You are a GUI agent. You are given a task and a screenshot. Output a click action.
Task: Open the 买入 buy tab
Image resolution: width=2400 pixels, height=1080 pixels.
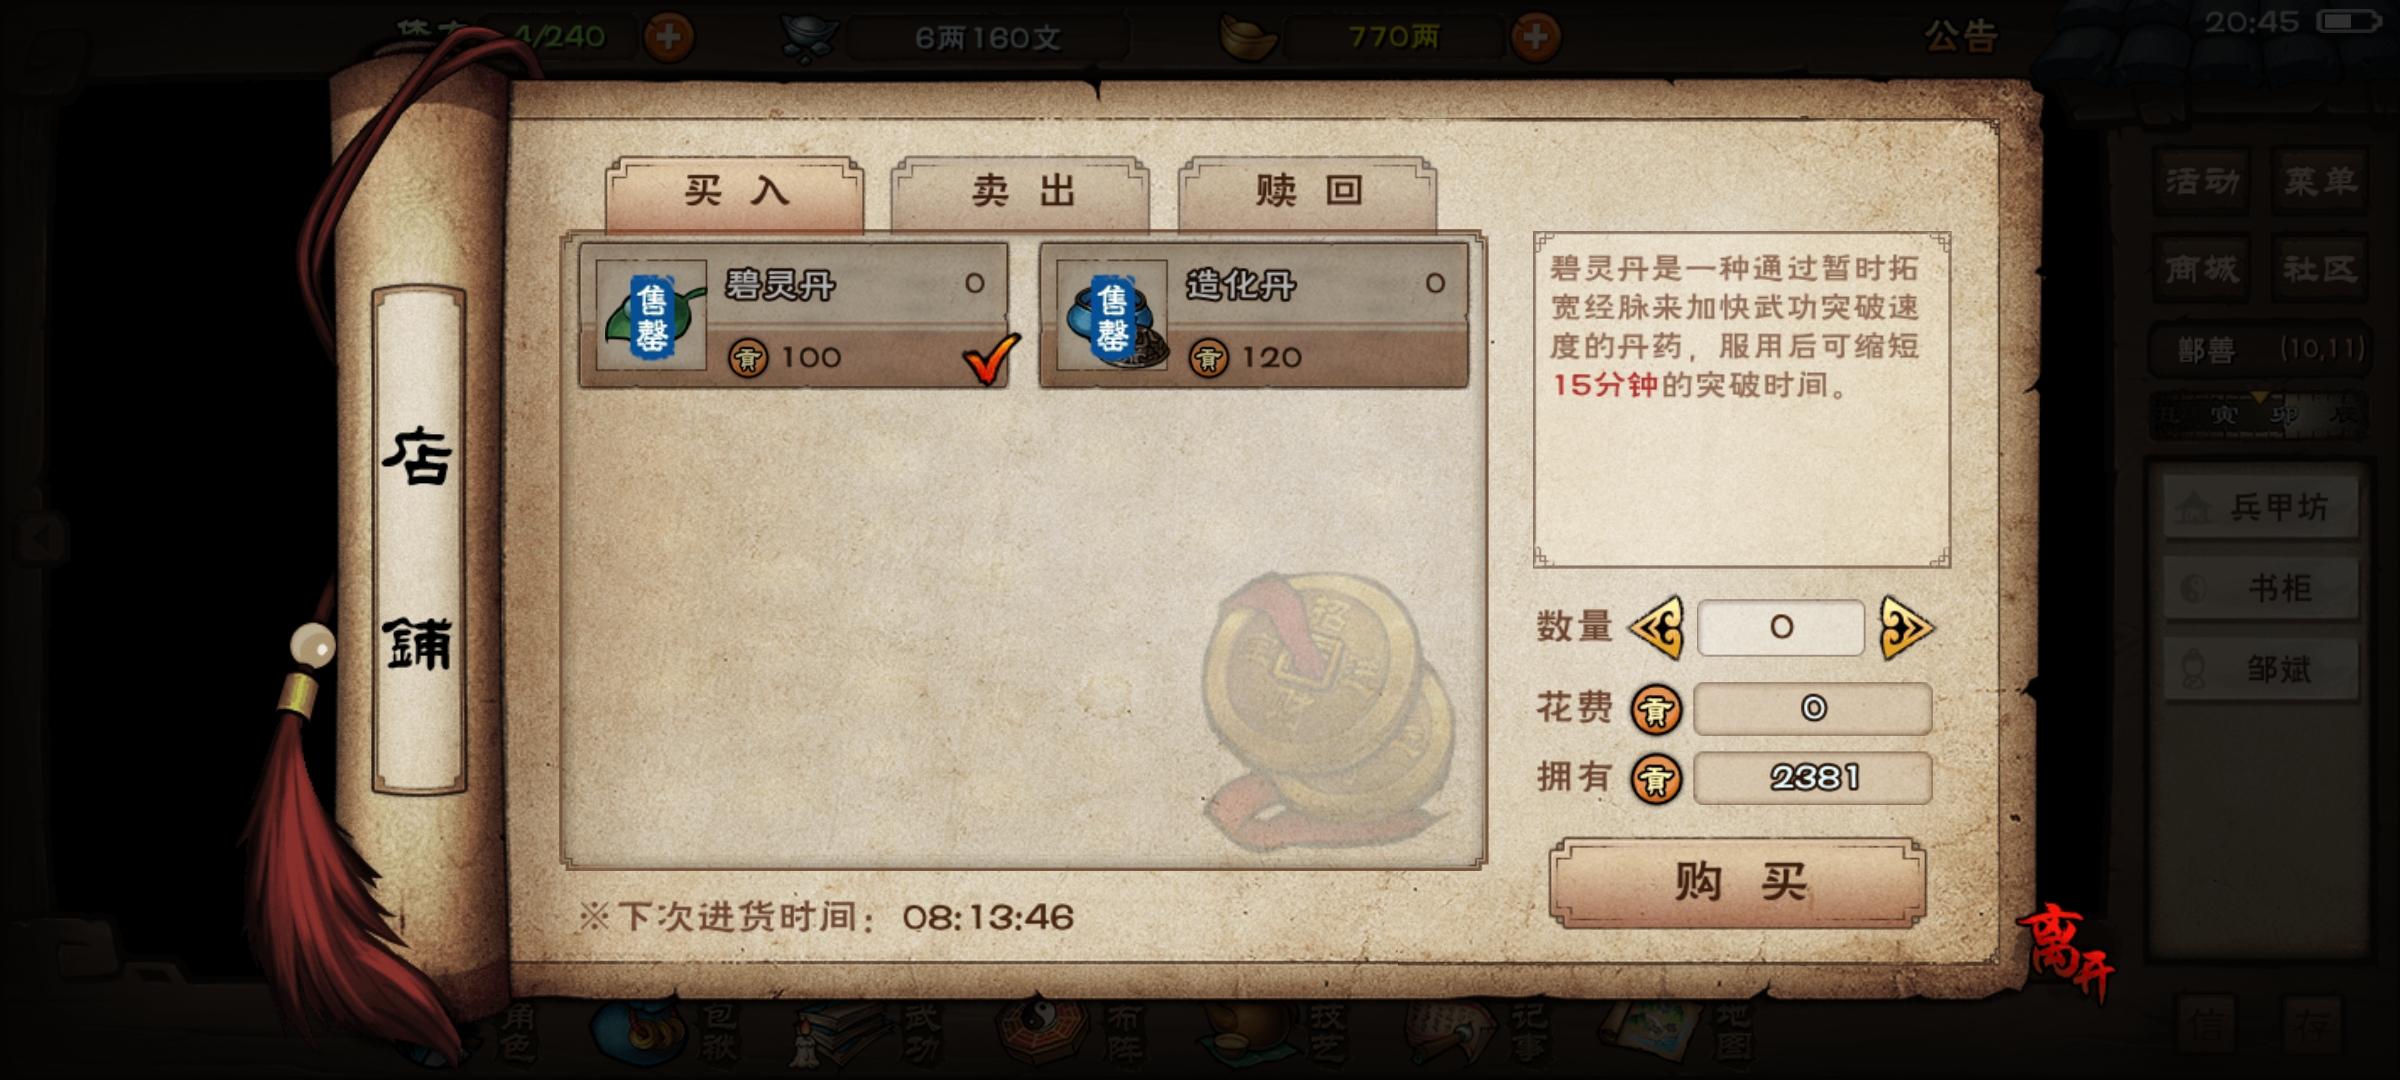(735, 192)
